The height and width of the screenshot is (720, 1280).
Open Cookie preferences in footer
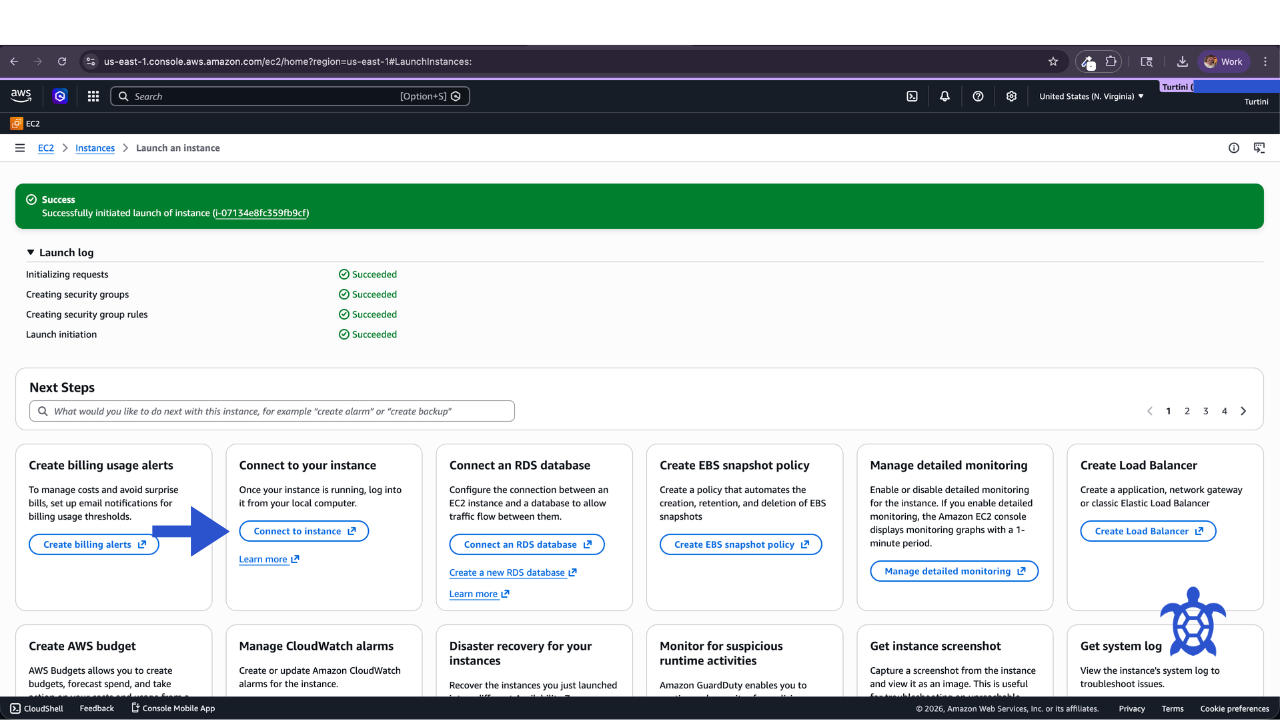pos(1235,708)
